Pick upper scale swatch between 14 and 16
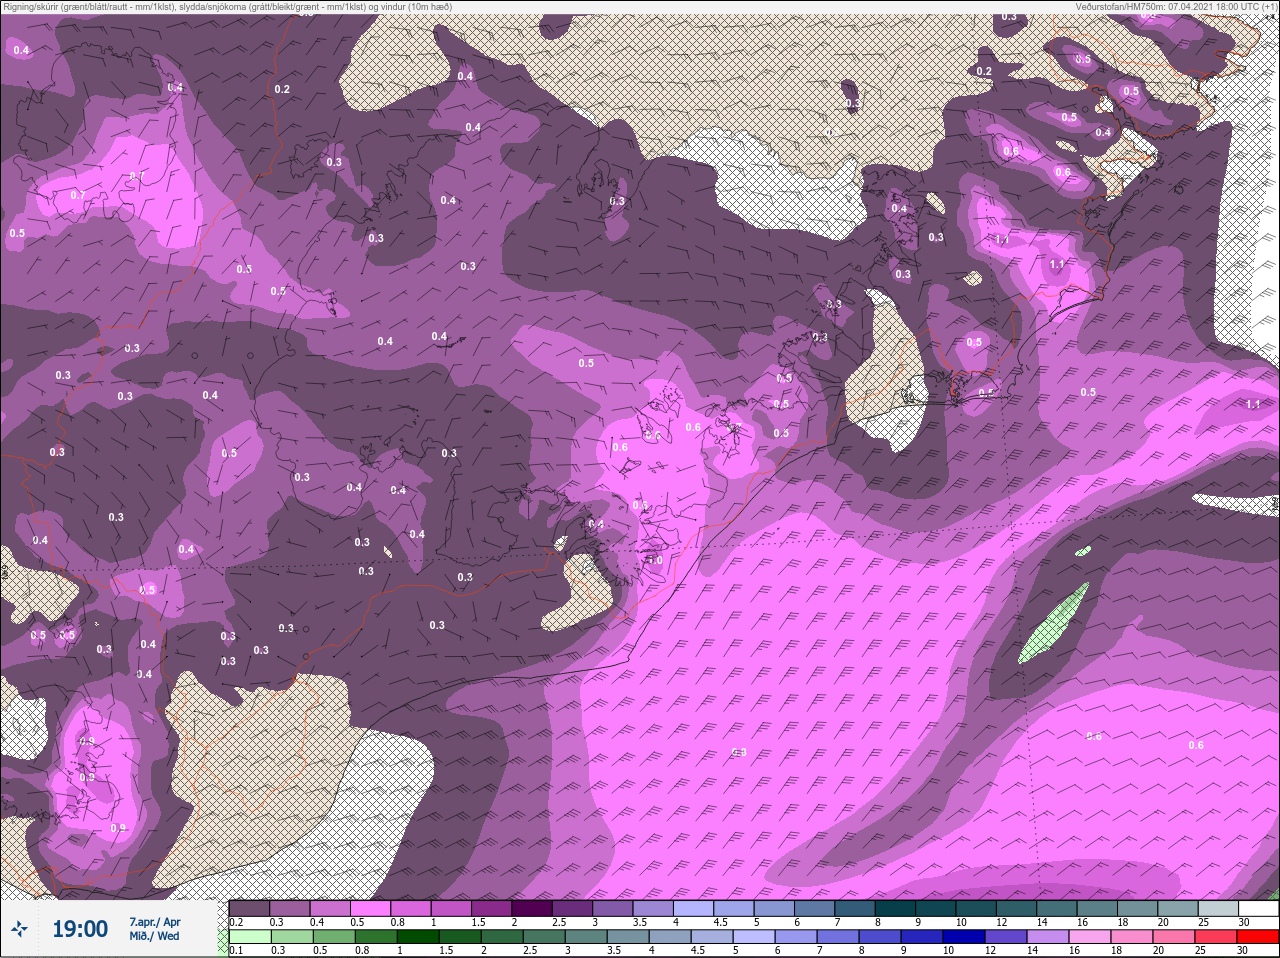The width and height of the screenshot is (1280, 958). 1057,908
